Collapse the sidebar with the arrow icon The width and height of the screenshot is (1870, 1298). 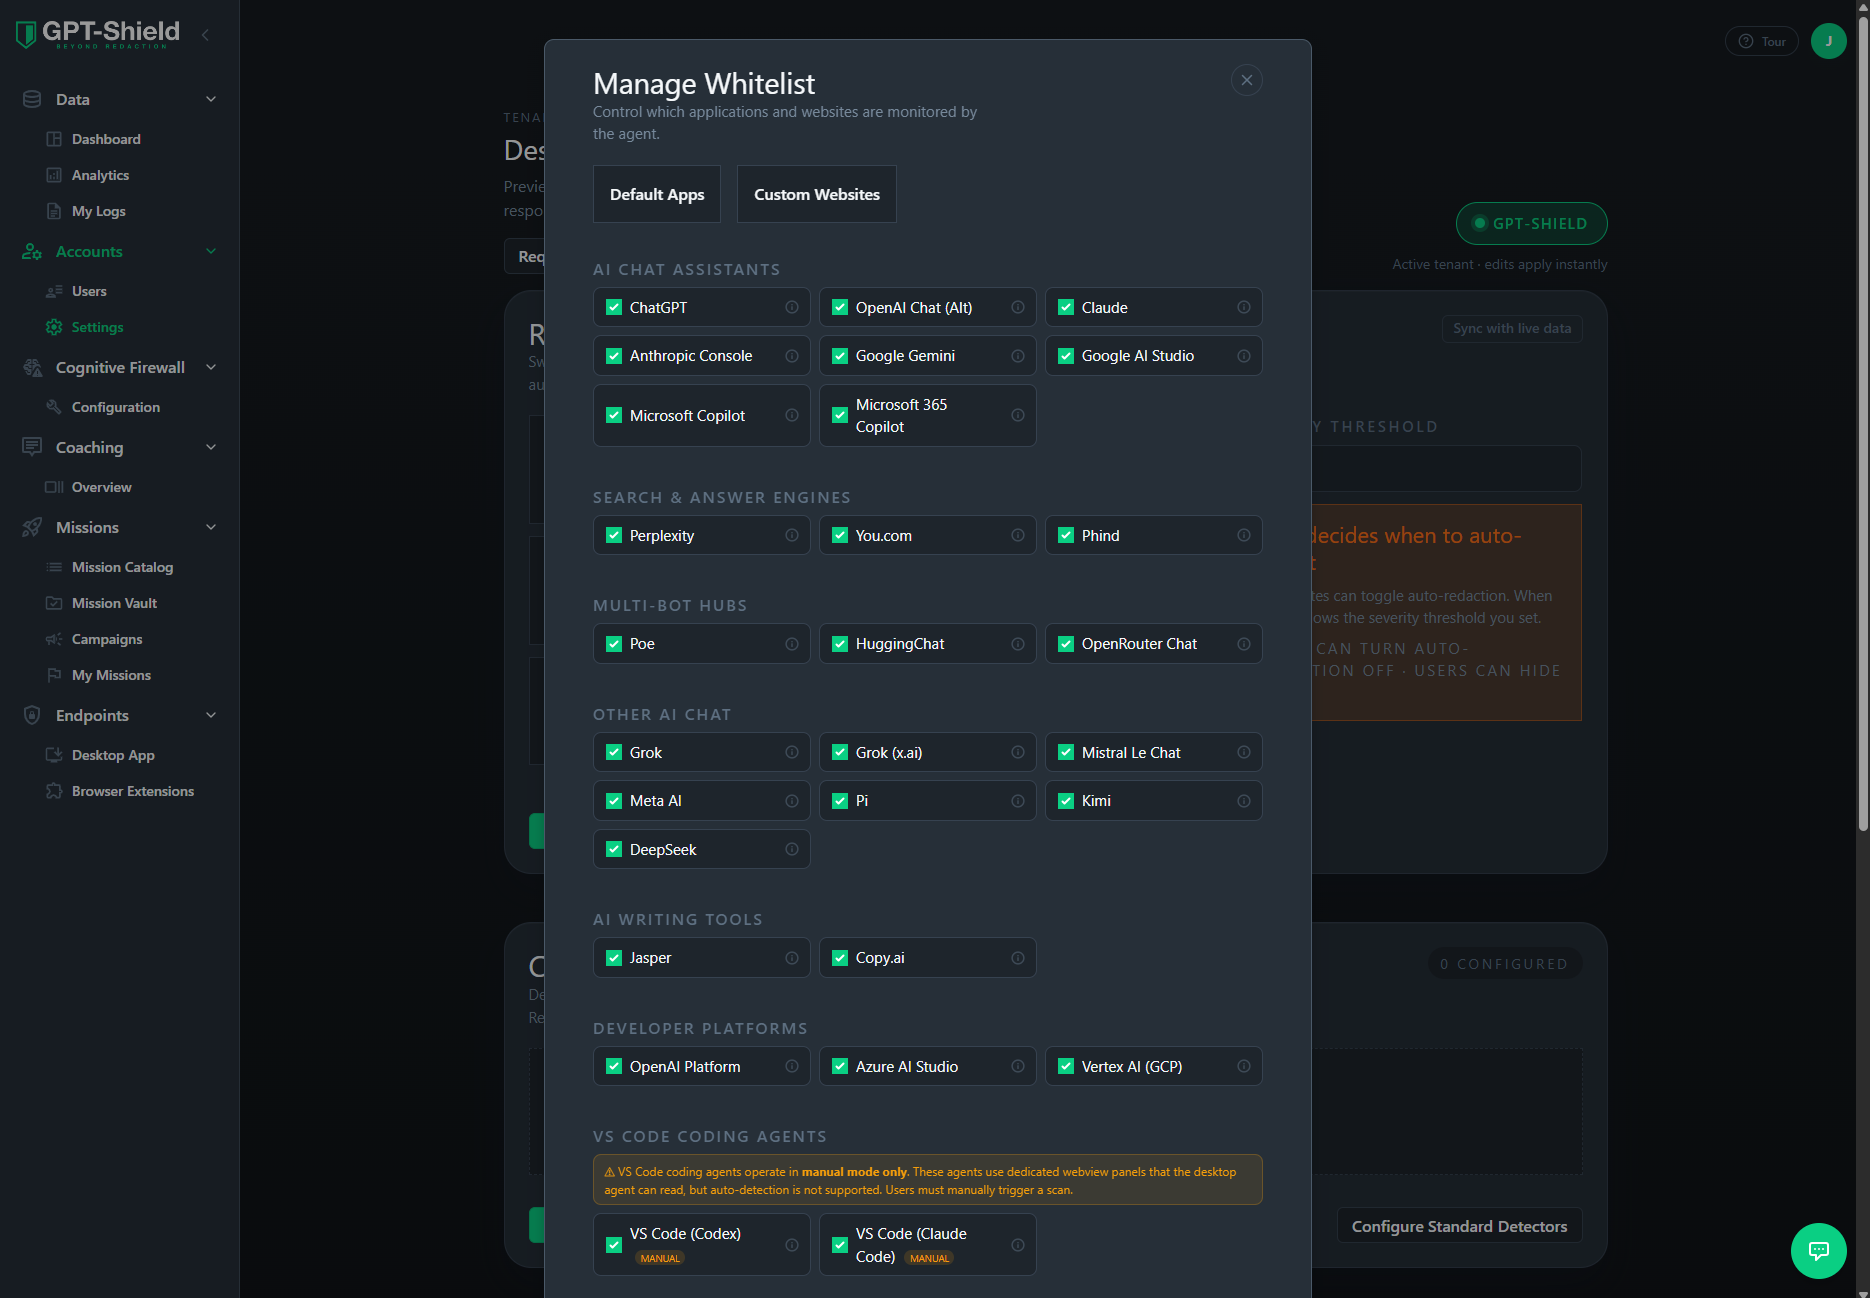[205, 35]
